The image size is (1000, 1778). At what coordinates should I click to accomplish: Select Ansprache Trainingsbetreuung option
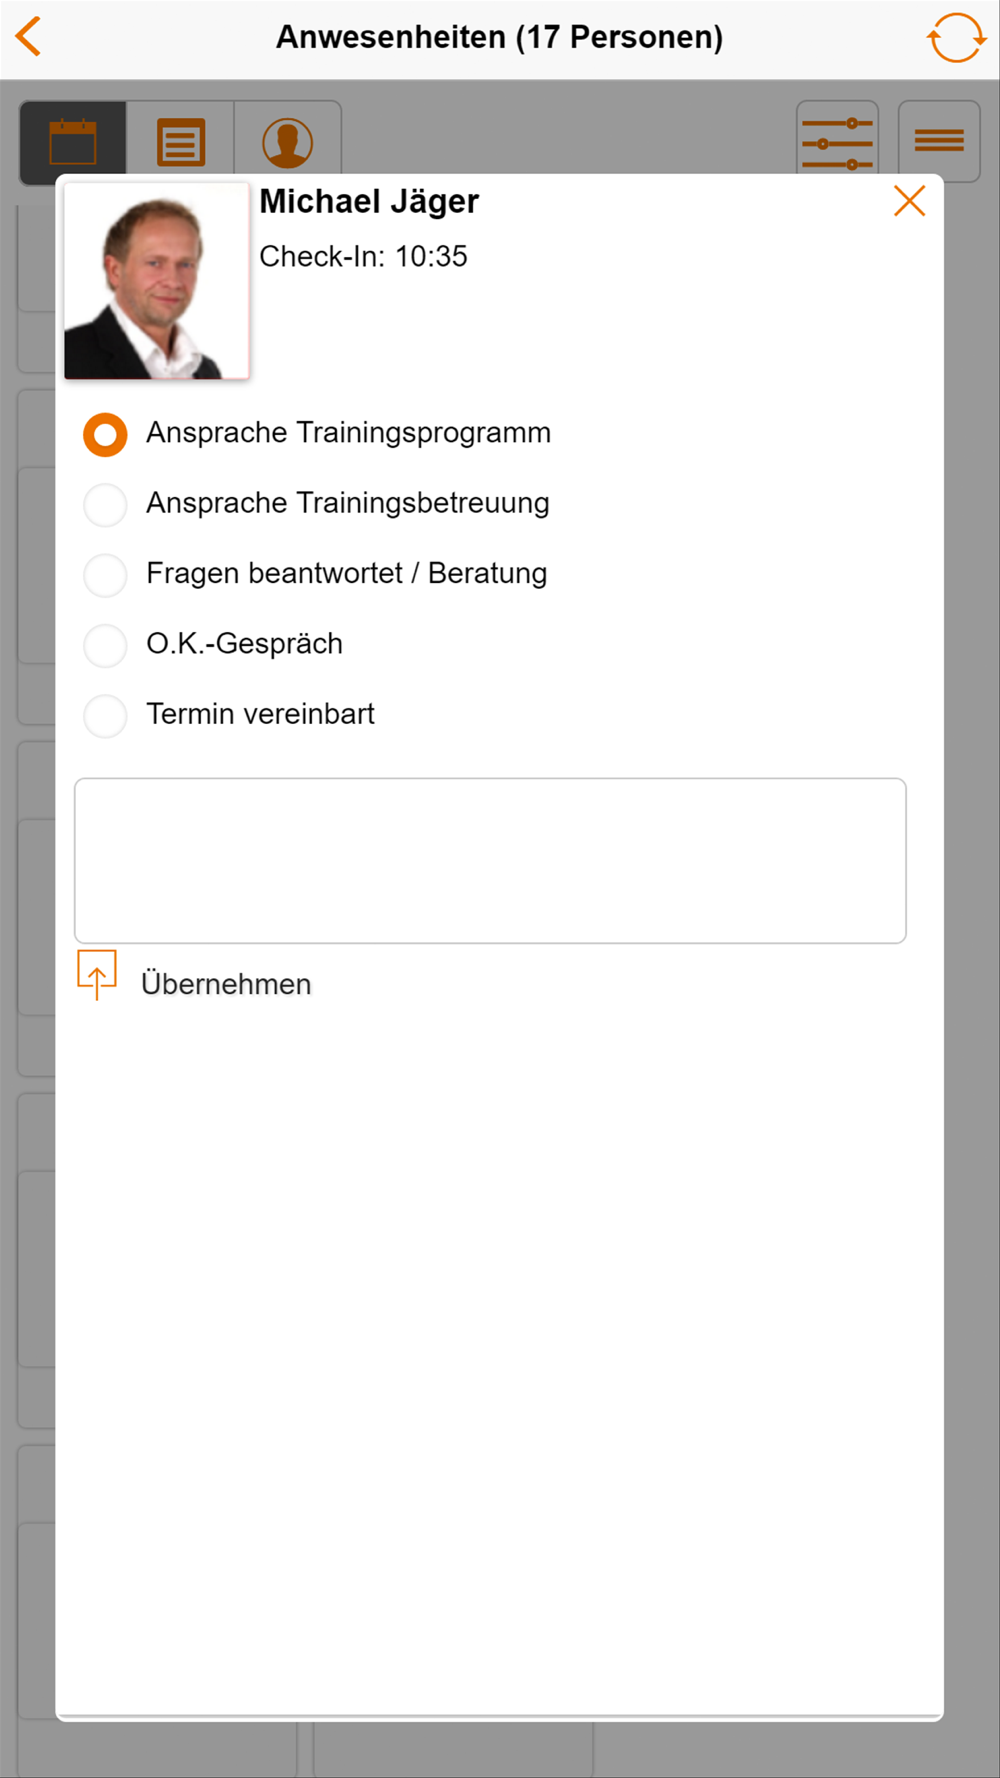click(x=105, y=505)
